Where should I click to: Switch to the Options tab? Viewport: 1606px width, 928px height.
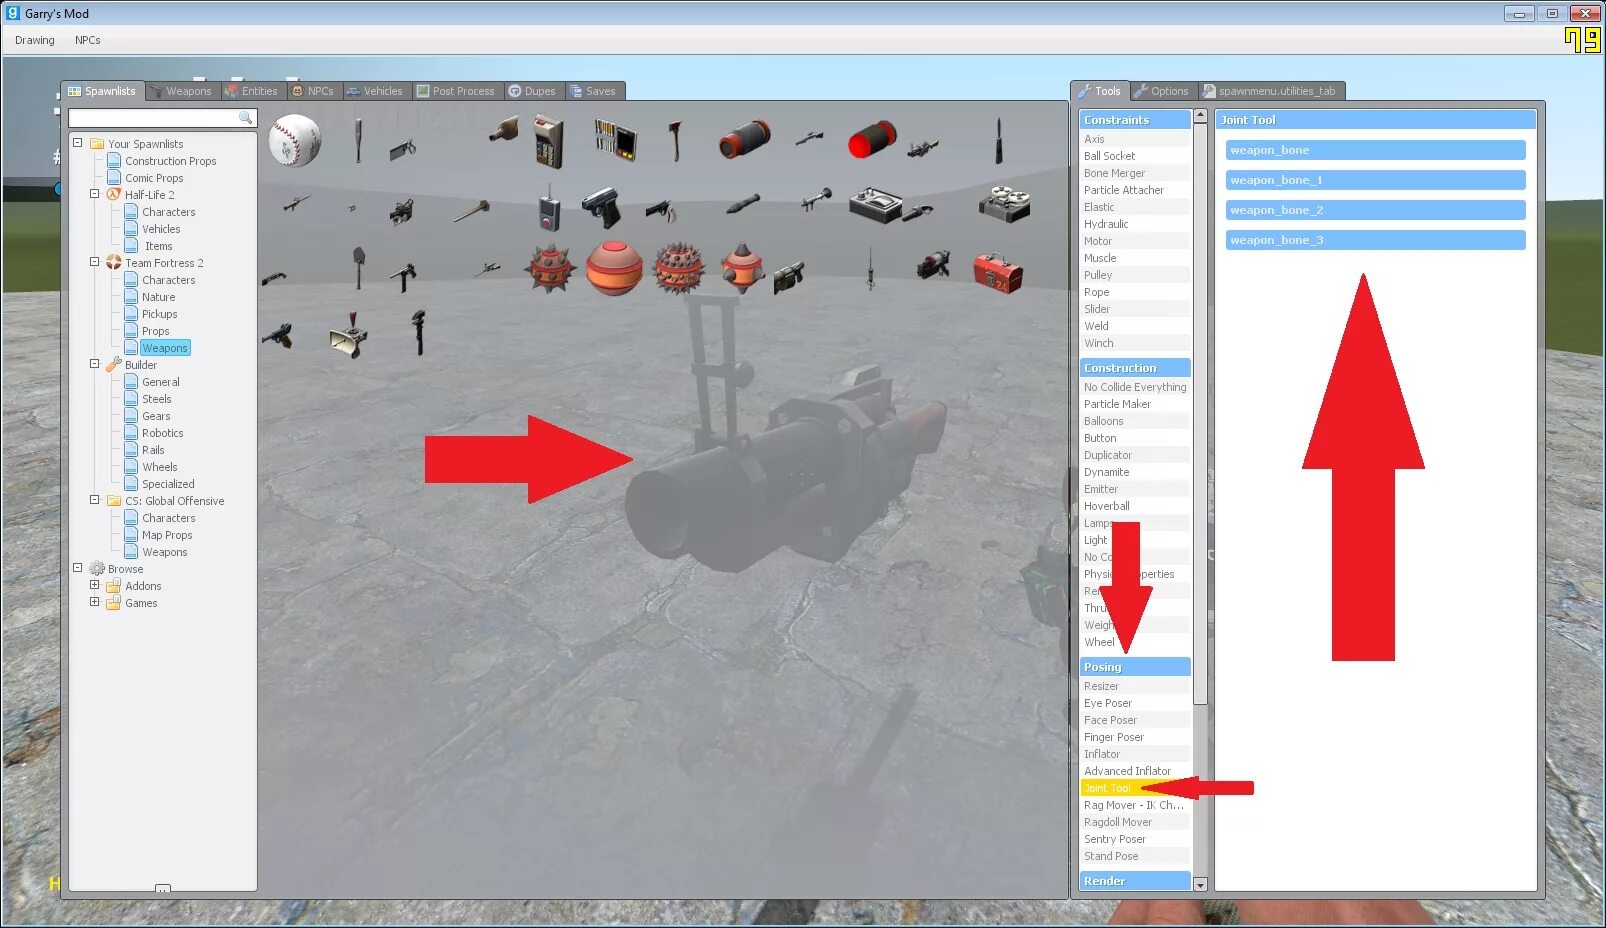point(1163,91)
